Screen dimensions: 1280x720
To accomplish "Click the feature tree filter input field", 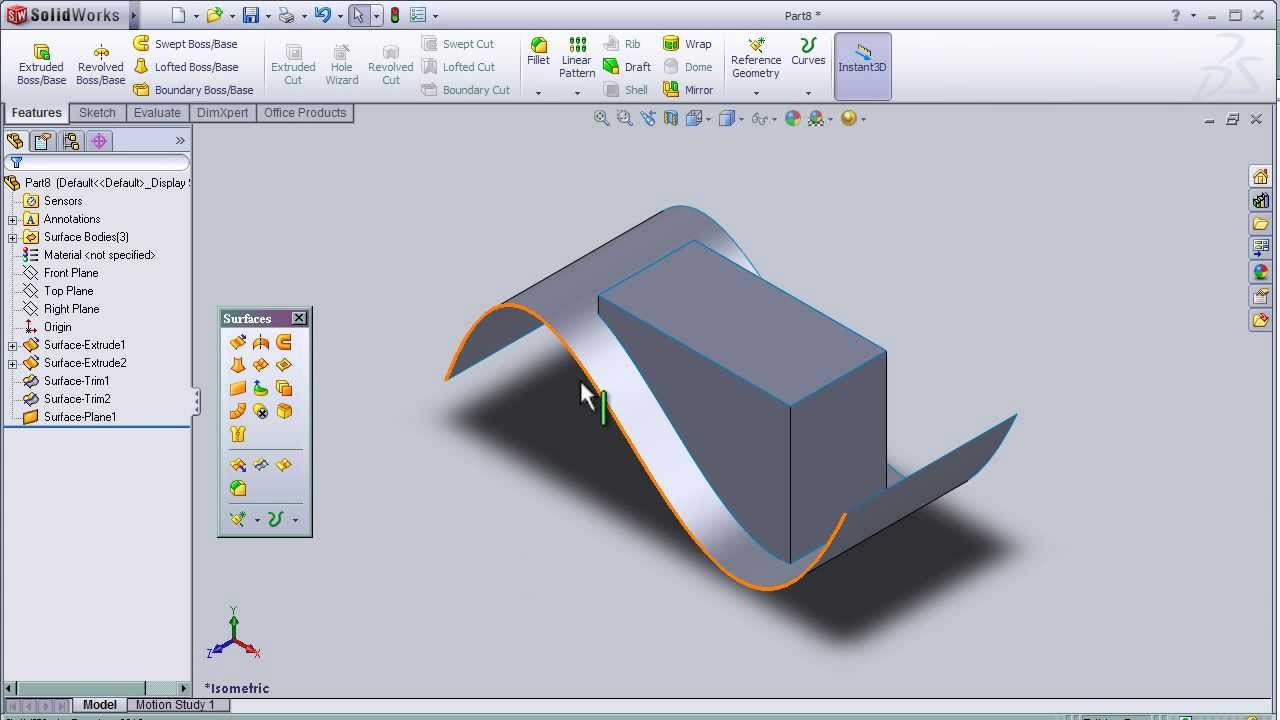I will (97, 162).
